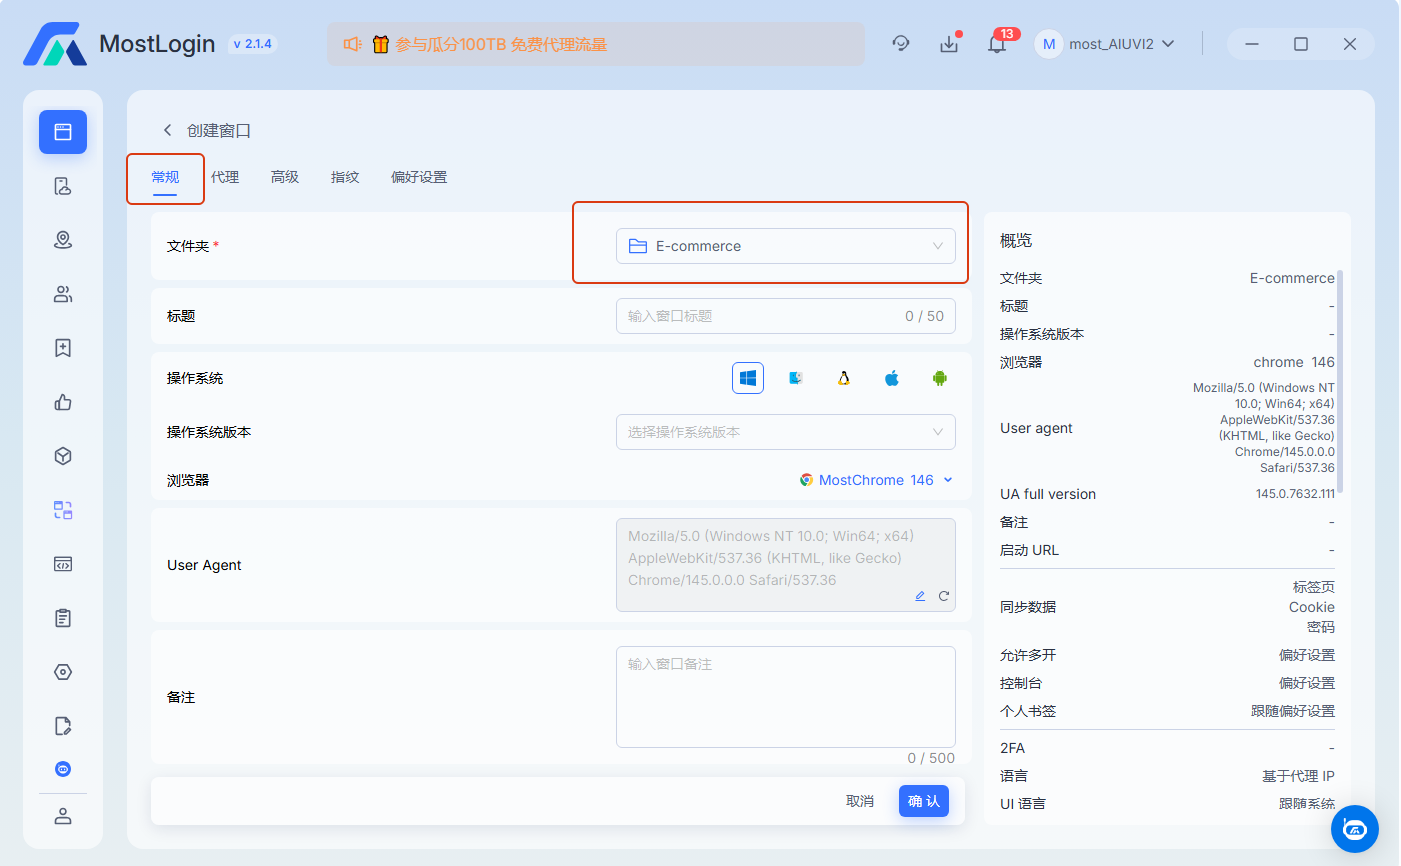
Task: Click the clipboard sidebar icon
Action: click(x=63, y=618)
